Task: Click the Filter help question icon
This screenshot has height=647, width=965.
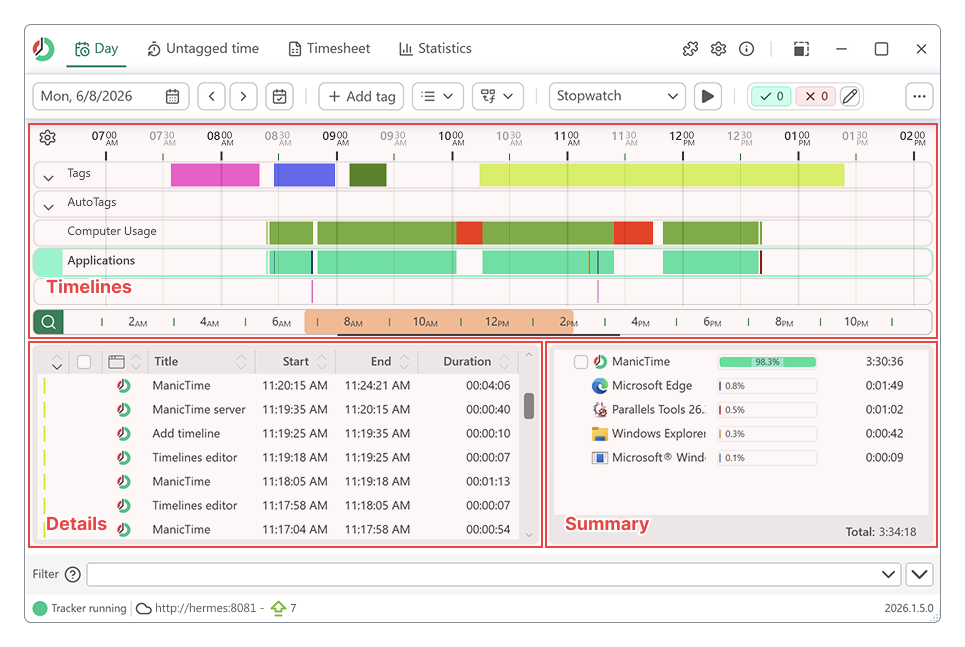Action: point(73,574)
